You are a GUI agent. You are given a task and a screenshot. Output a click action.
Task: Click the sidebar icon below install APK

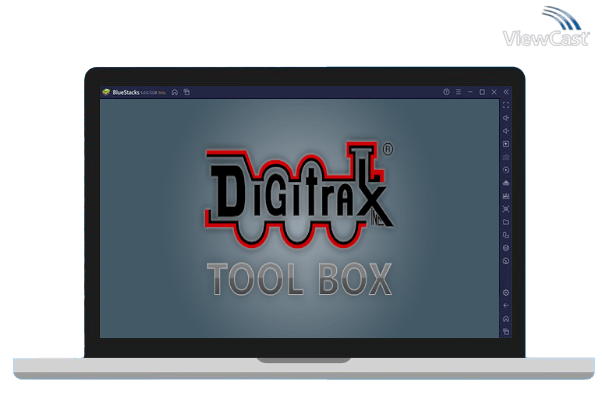pos(506,196)
